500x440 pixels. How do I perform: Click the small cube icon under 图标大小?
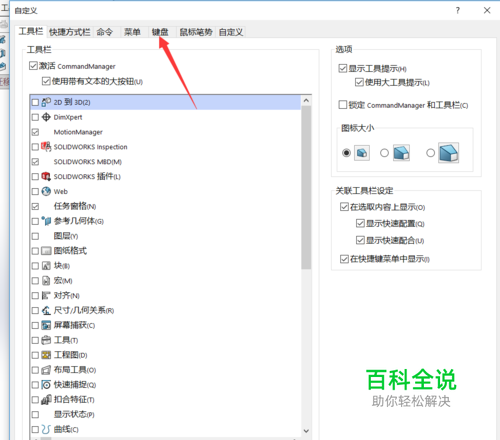click(x=362, y=153)
